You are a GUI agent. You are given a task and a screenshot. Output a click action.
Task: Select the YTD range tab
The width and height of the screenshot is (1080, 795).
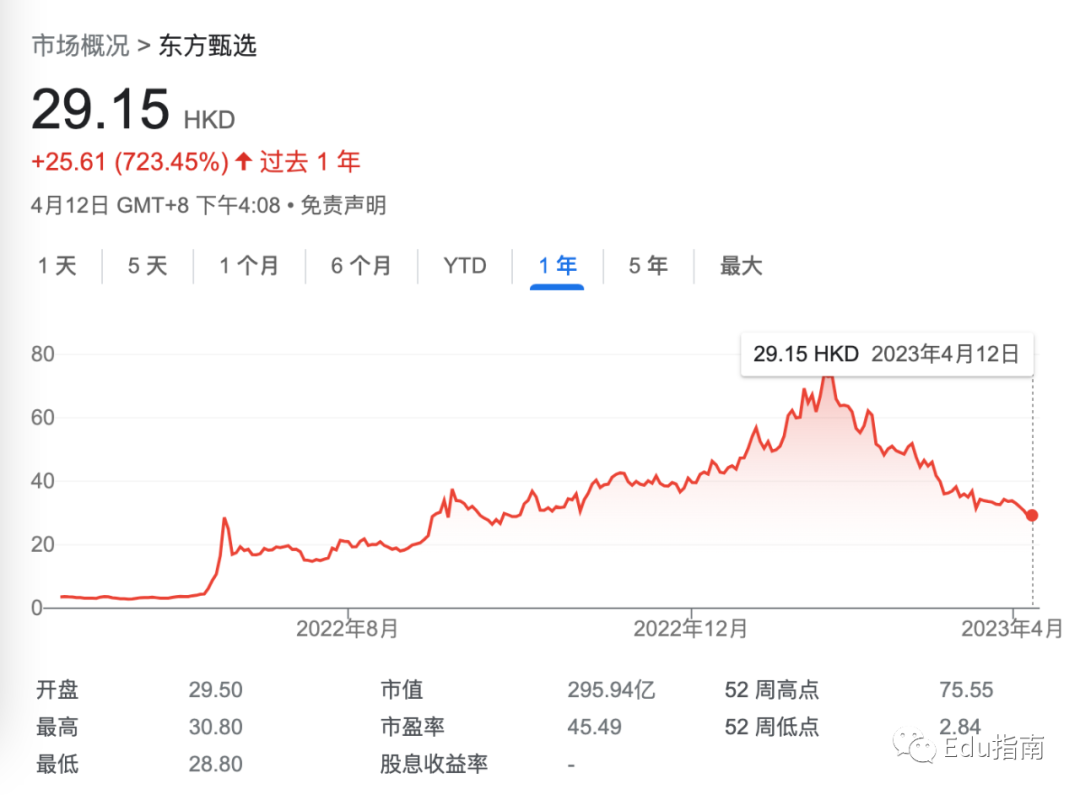pyautogui.click(x=465, y=266)
